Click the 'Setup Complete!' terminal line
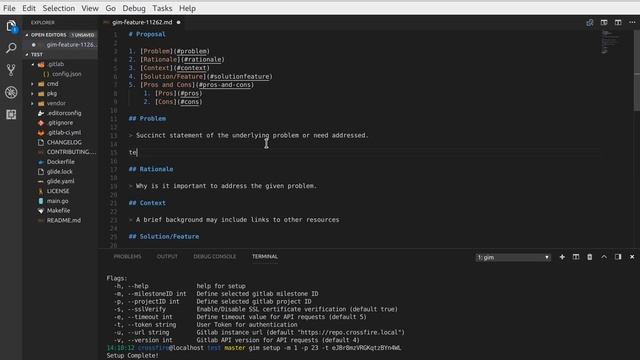640x360 pixels. tap(132, 356)
